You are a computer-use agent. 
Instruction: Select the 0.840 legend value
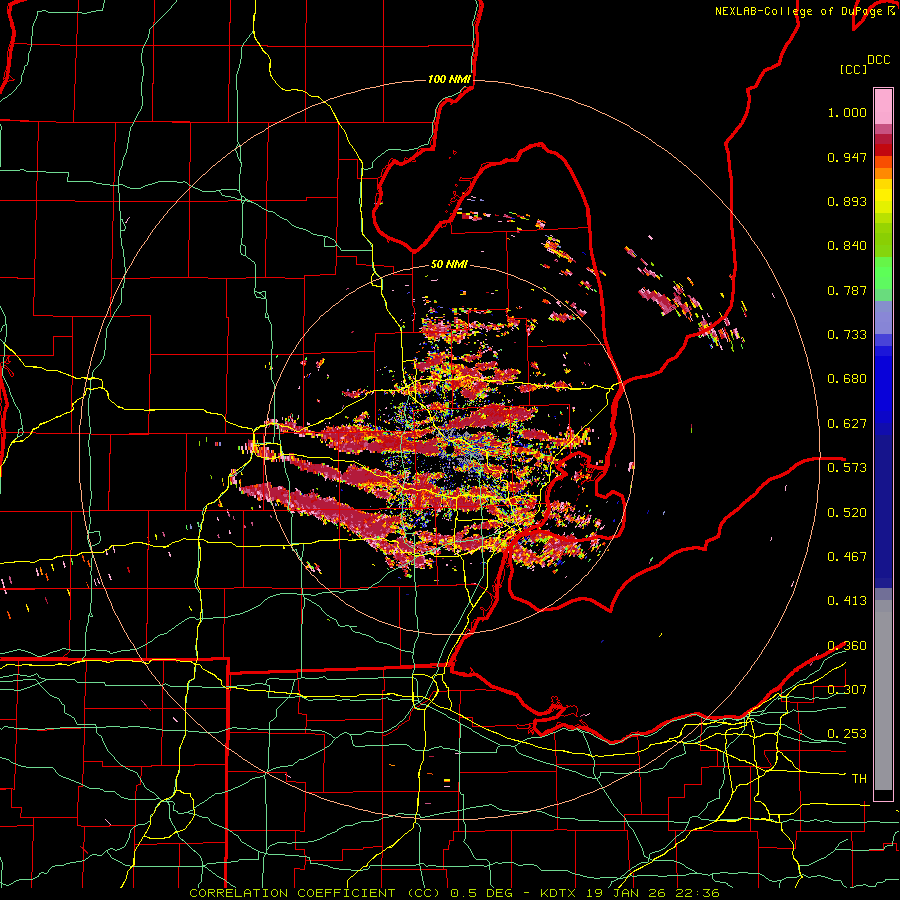[847, 246]
